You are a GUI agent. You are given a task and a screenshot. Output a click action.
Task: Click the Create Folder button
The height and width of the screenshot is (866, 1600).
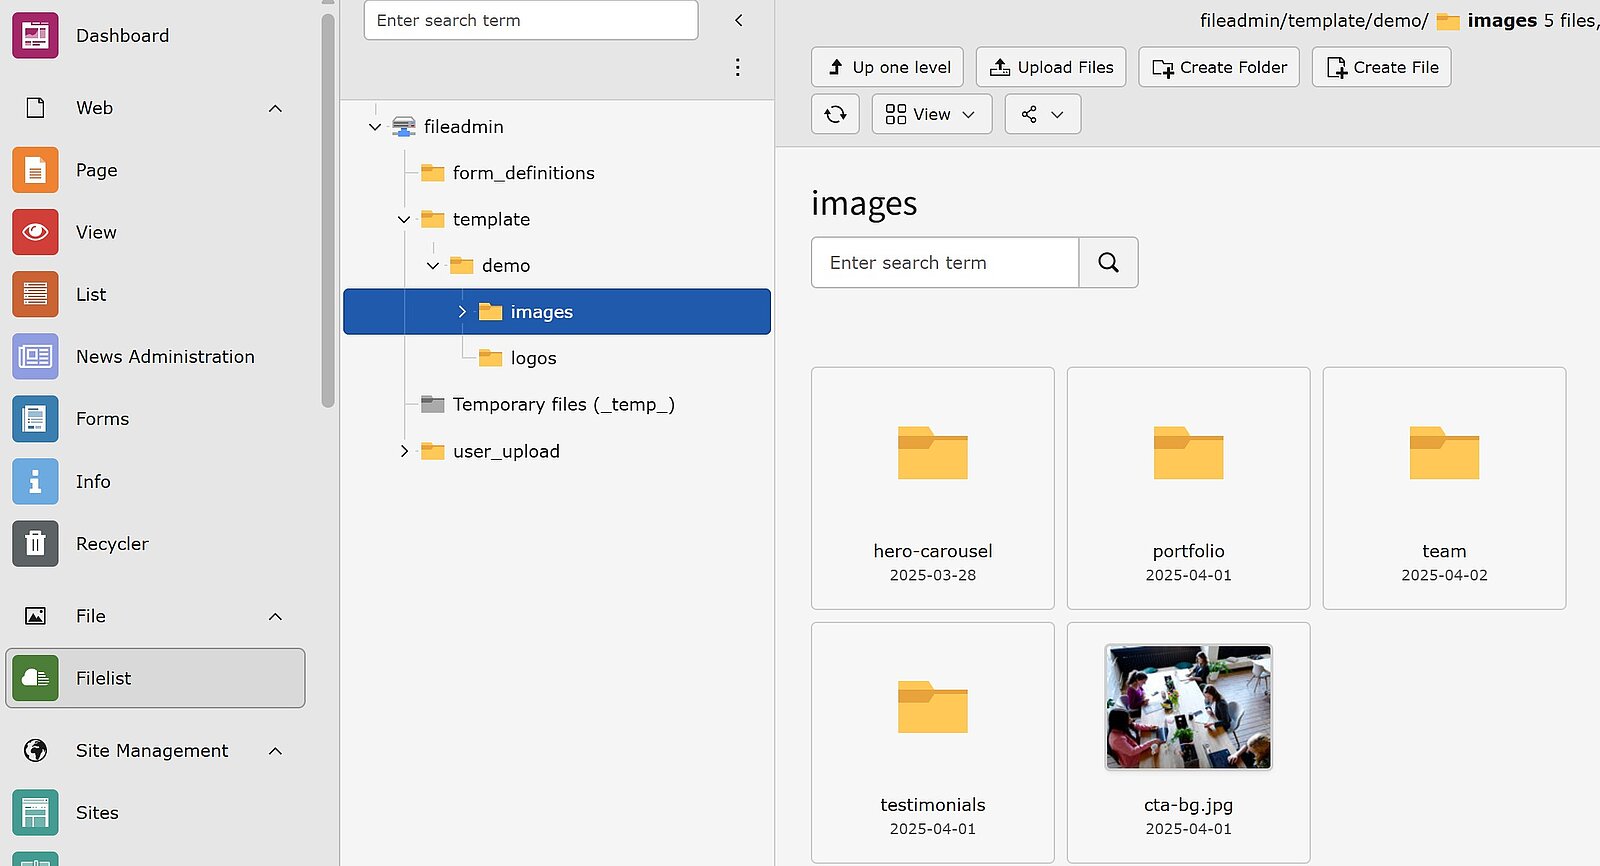(x=1218, y=67)
